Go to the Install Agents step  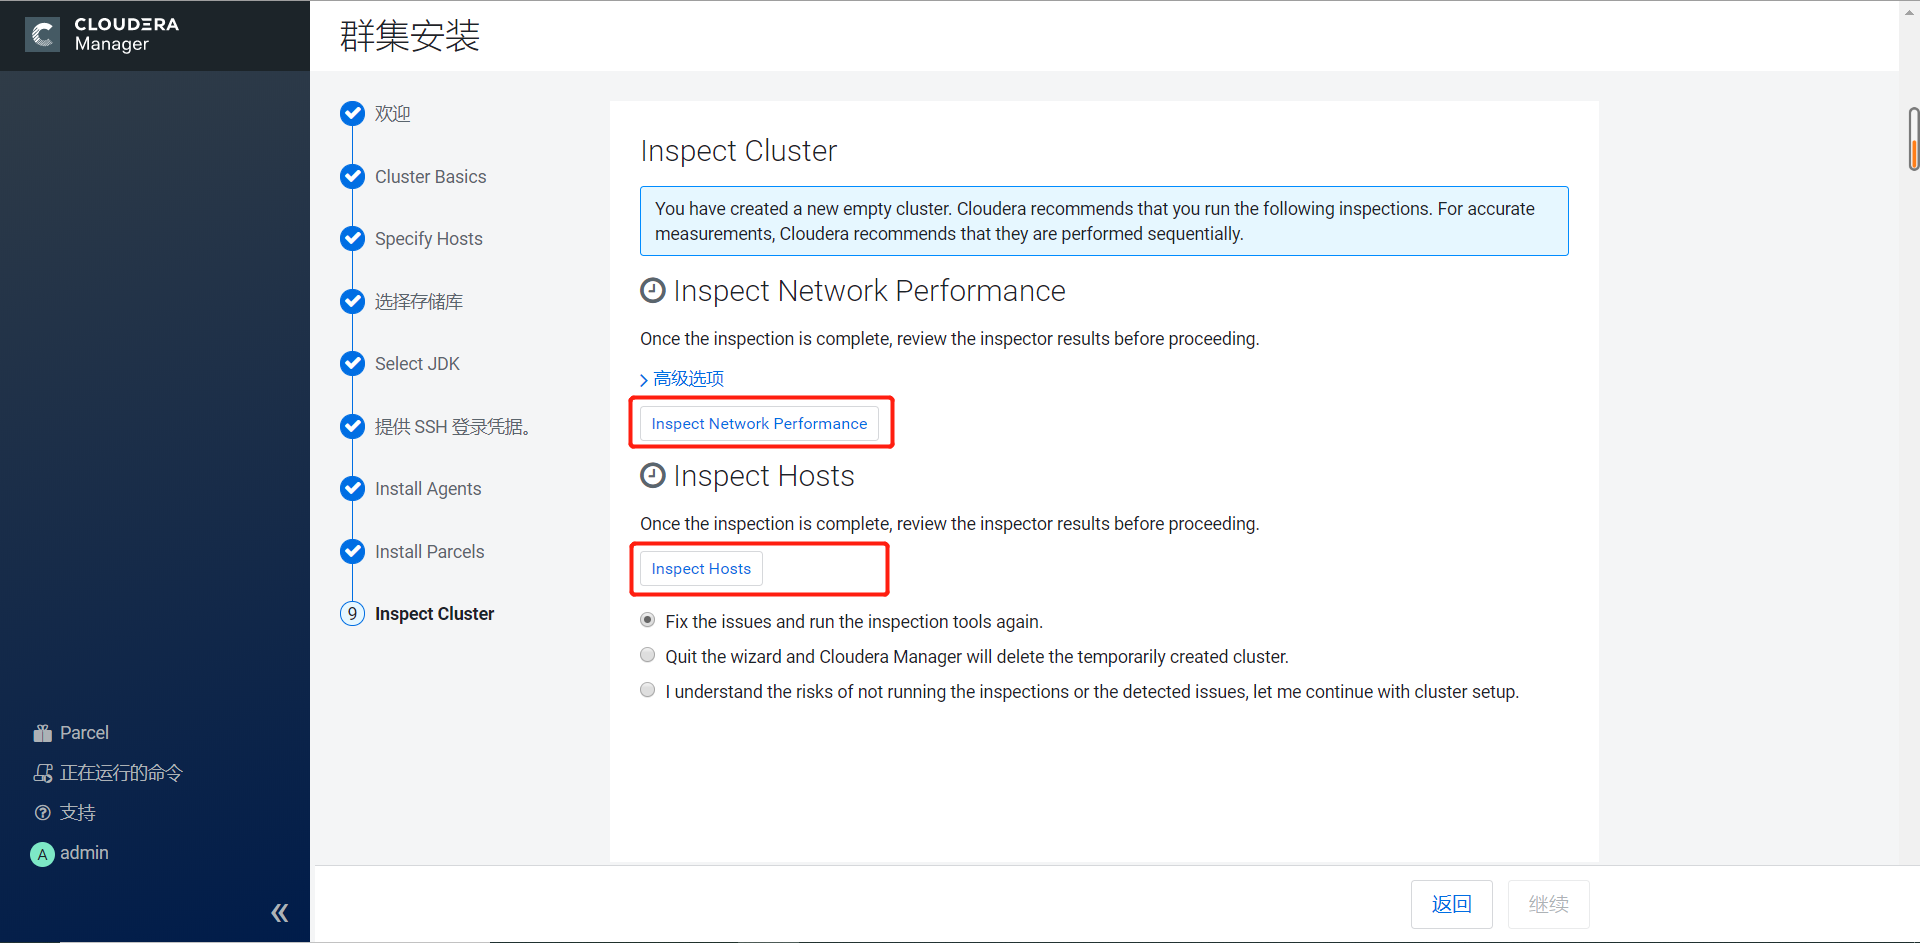(x=428, y=489)
